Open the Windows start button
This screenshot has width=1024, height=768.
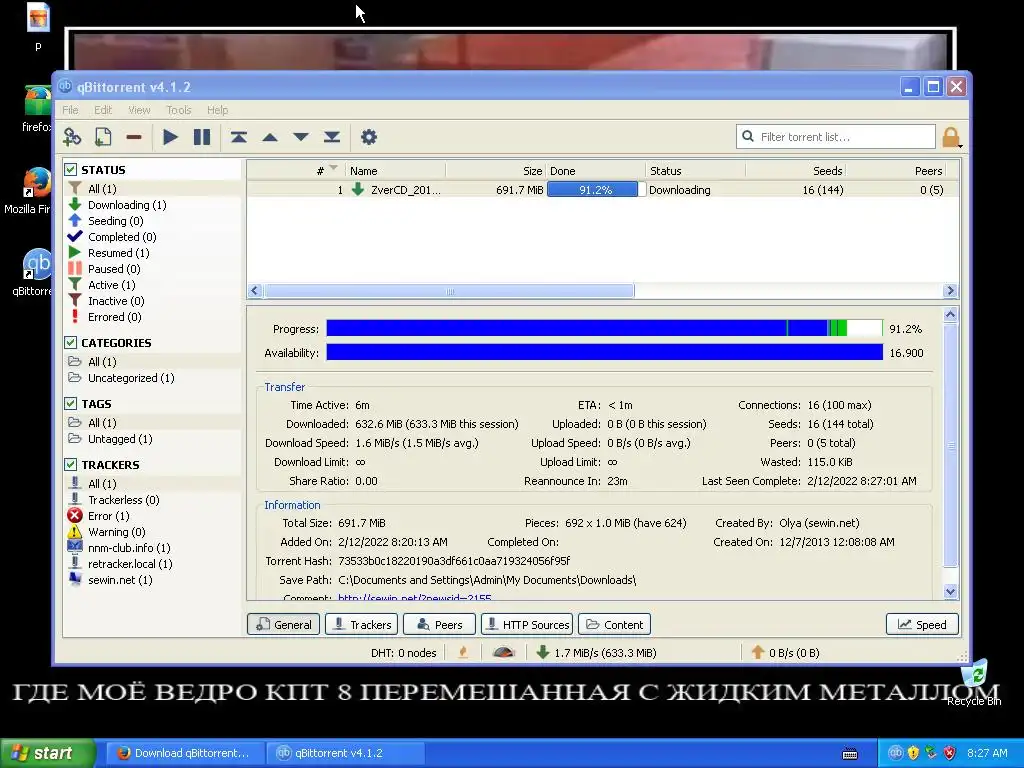48,753
